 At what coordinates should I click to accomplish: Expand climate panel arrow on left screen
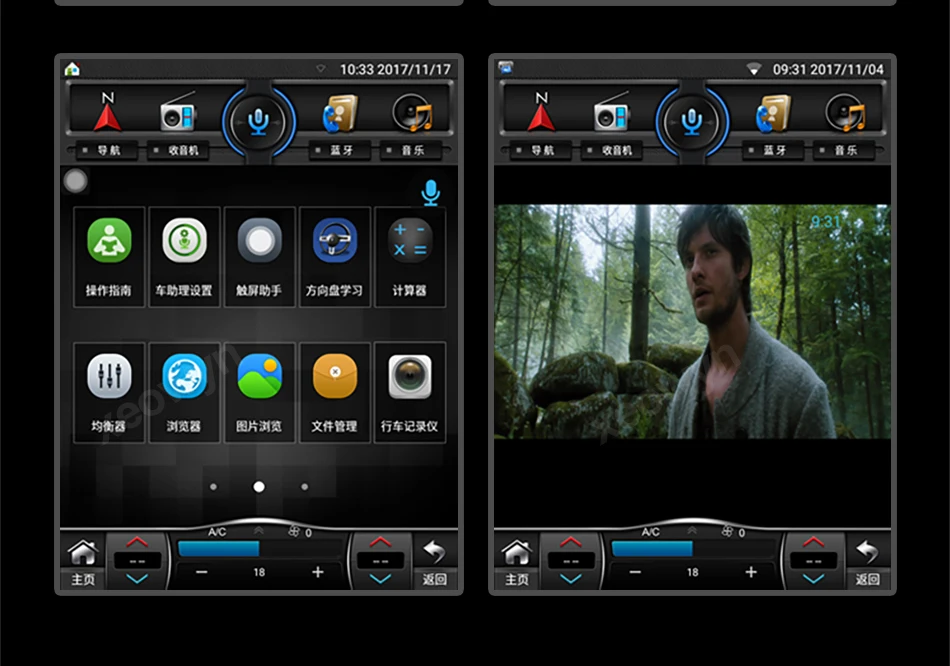259,530
